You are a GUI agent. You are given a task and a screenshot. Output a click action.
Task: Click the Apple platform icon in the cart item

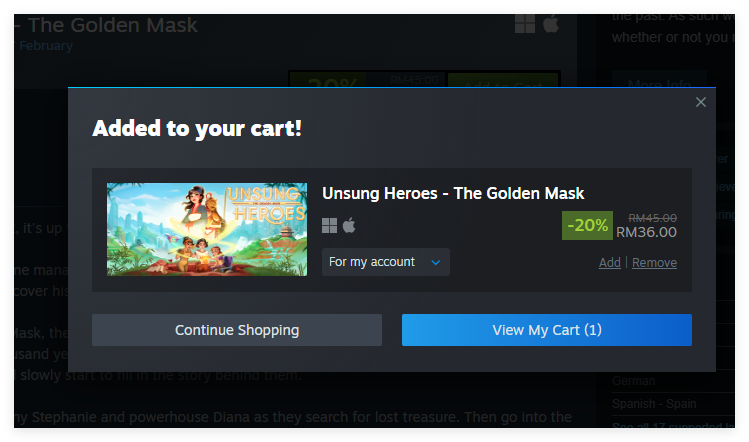coord(349,225)
